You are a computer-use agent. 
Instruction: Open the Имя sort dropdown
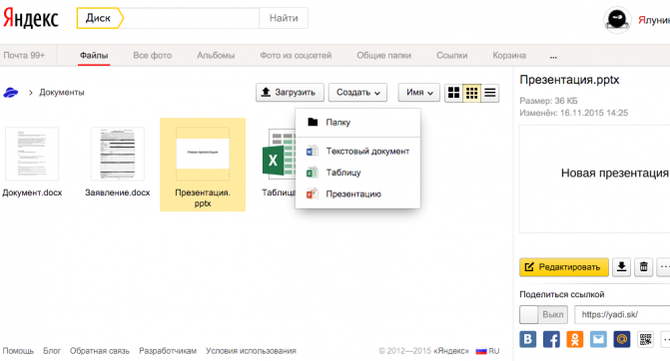tap(419, 92)
